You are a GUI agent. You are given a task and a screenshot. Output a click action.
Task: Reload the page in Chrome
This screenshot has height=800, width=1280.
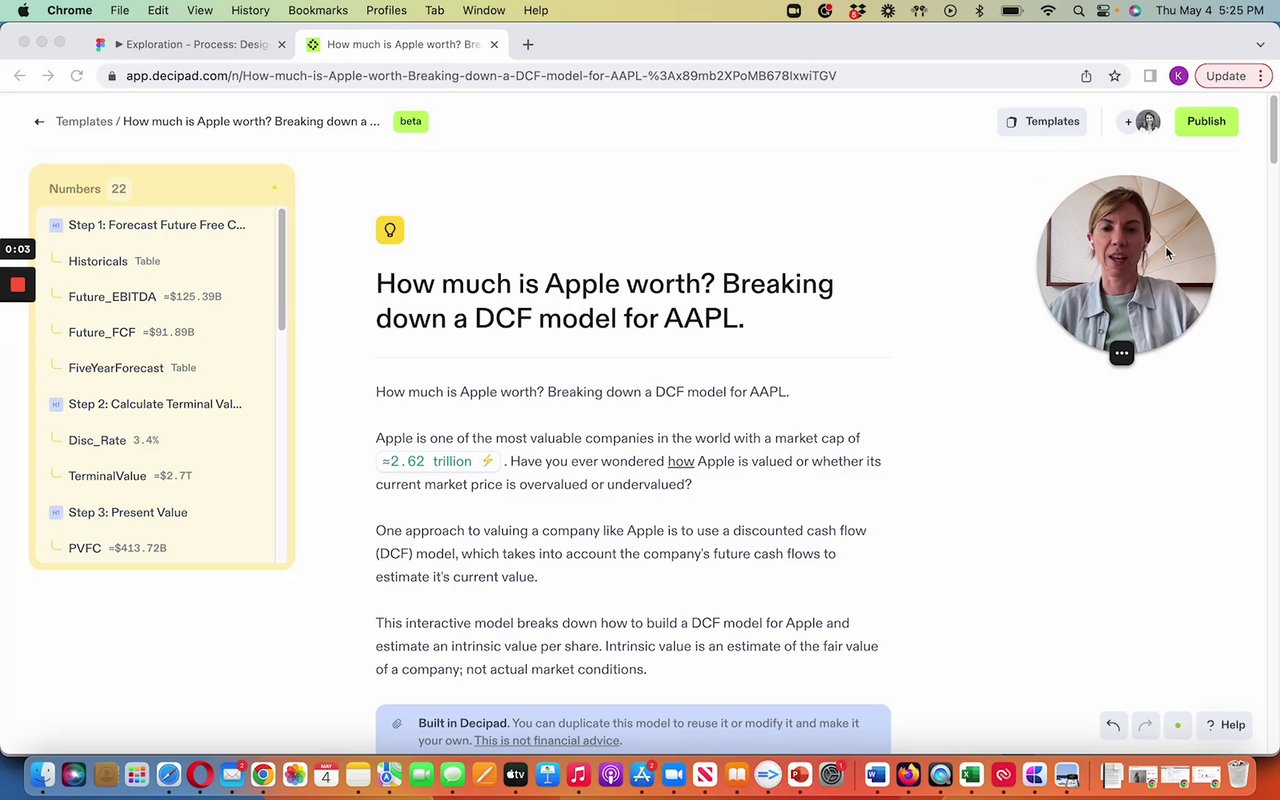click(76, 76)
